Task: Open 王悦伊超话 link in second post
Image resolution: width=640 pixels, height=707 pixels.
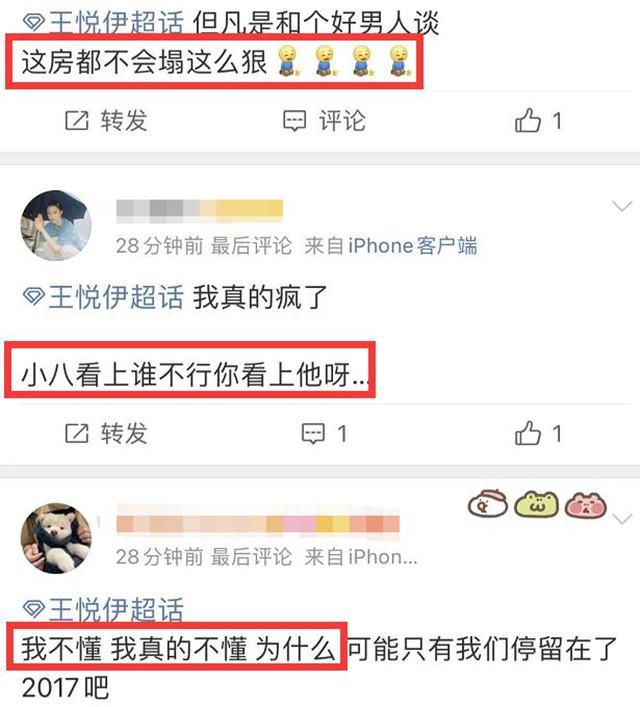Action: tap(116, 297)
